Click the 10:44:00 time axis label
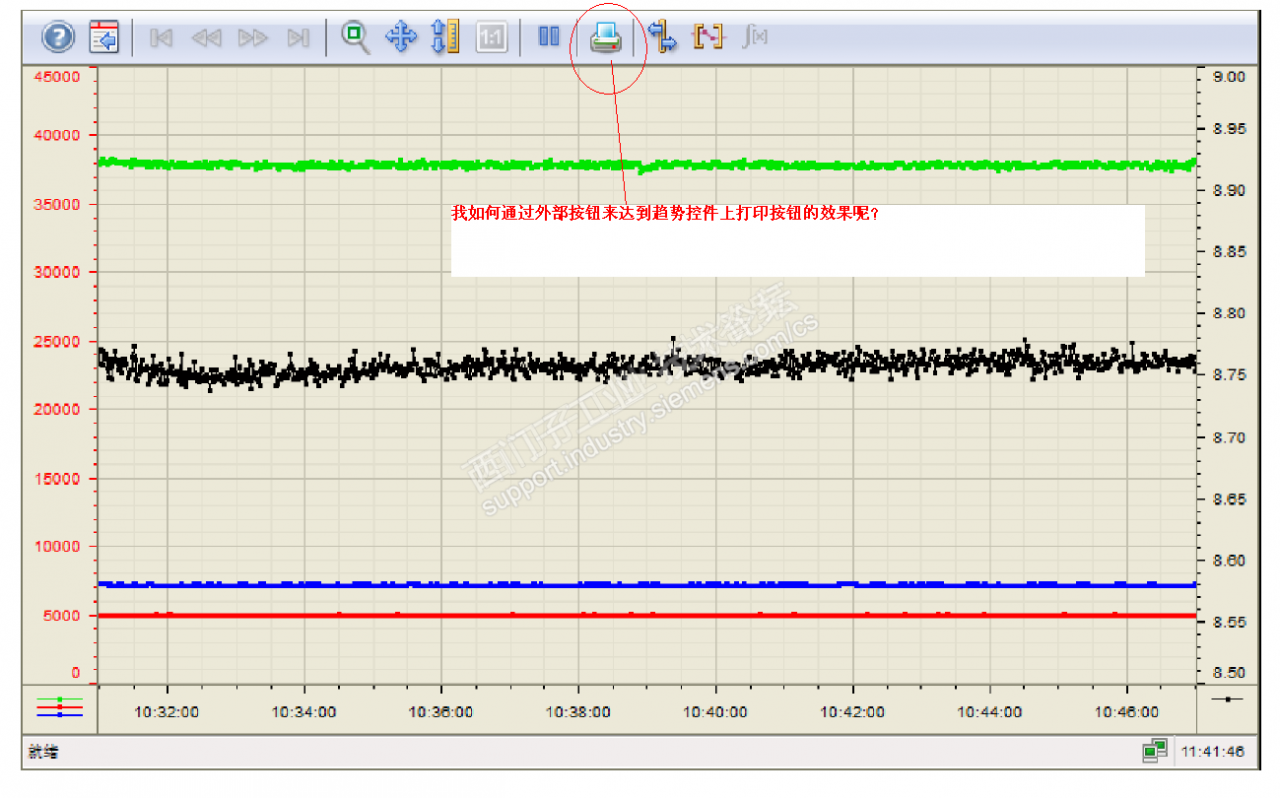 point(989,712)
